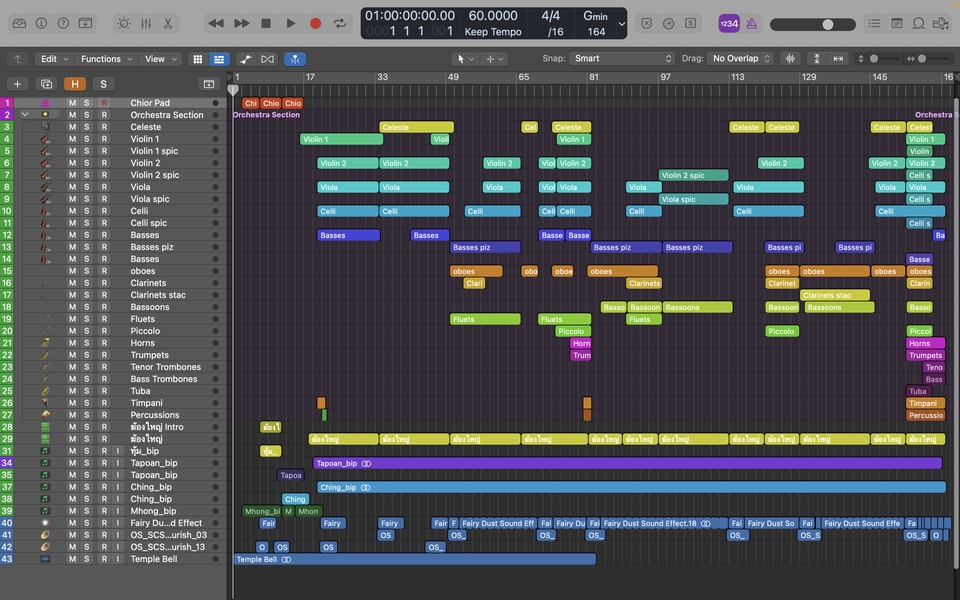Open the Functions menu

pos(106,59)
